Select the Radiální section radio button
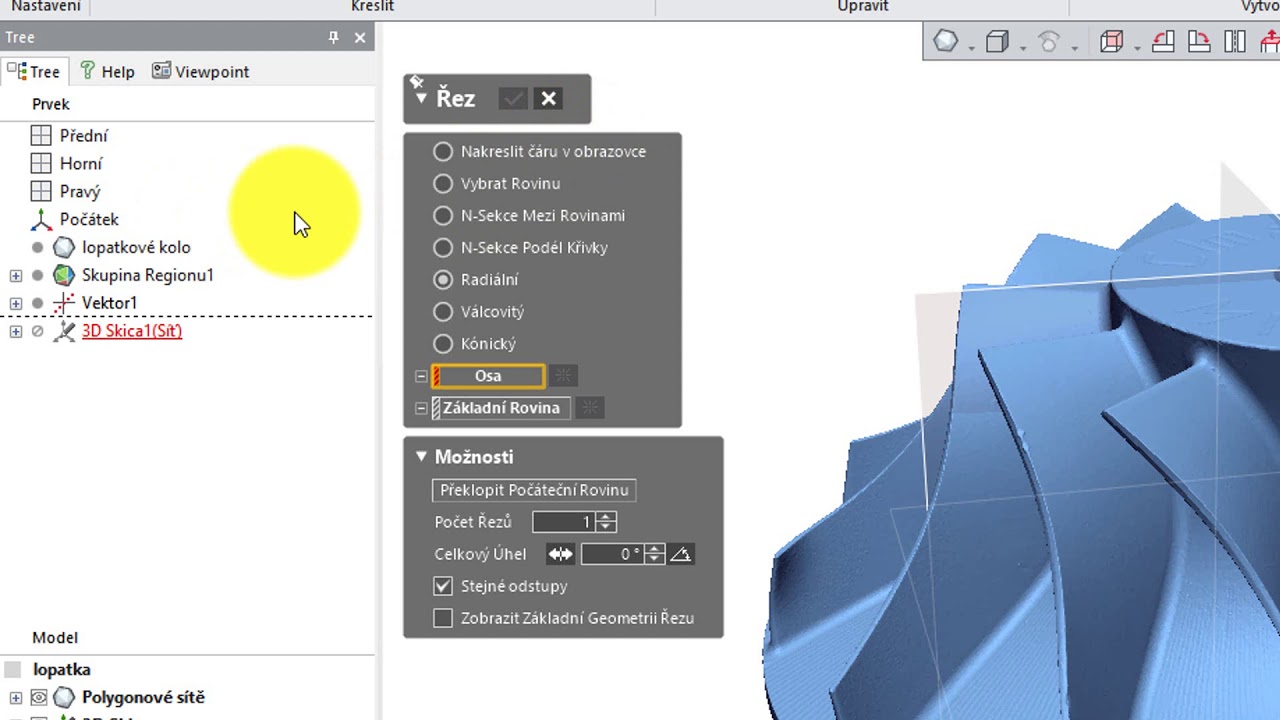1280x720 pixels. click(443, 280)
